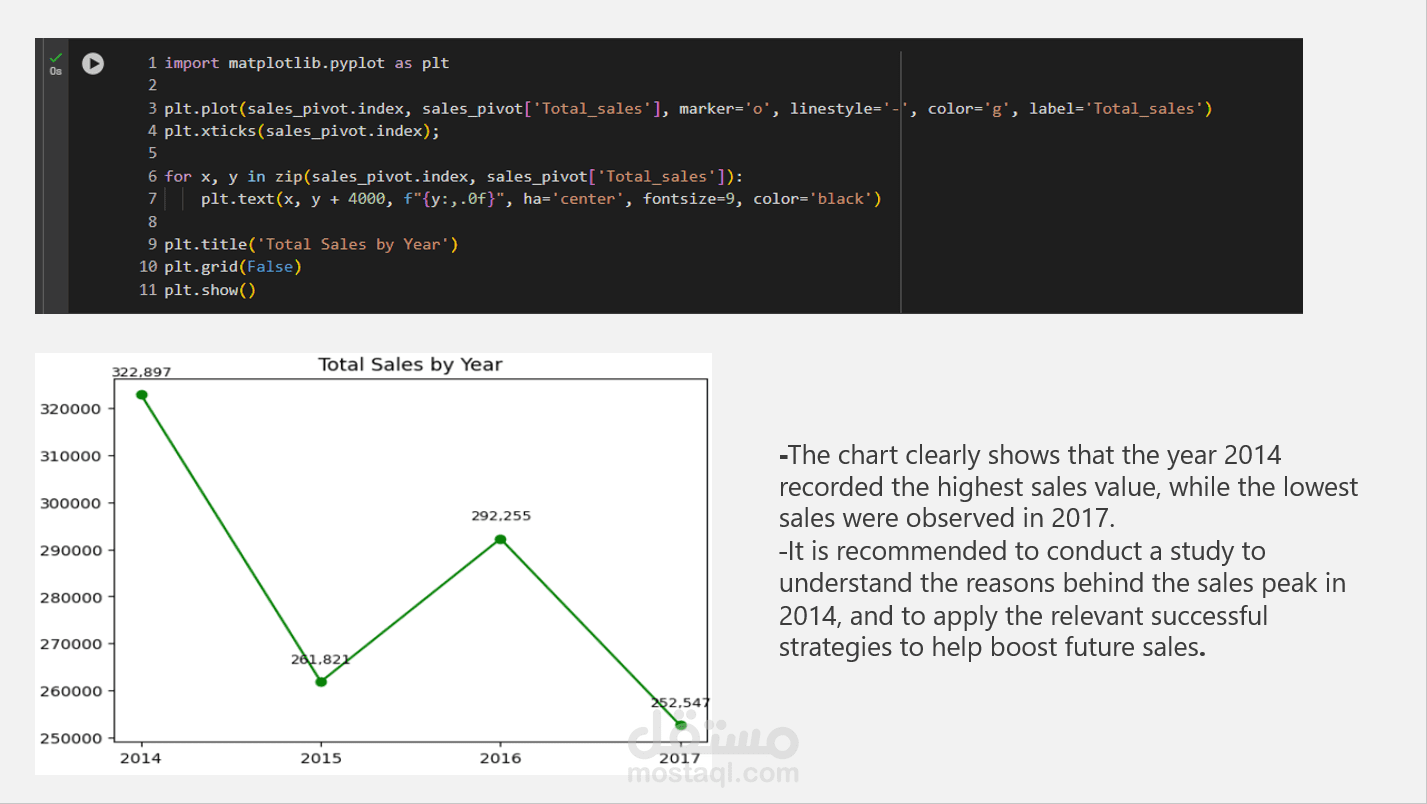Screen dimensions: 1427x804
Task: Click the 320000 y-axis tick label
Action: click(72, 409)
